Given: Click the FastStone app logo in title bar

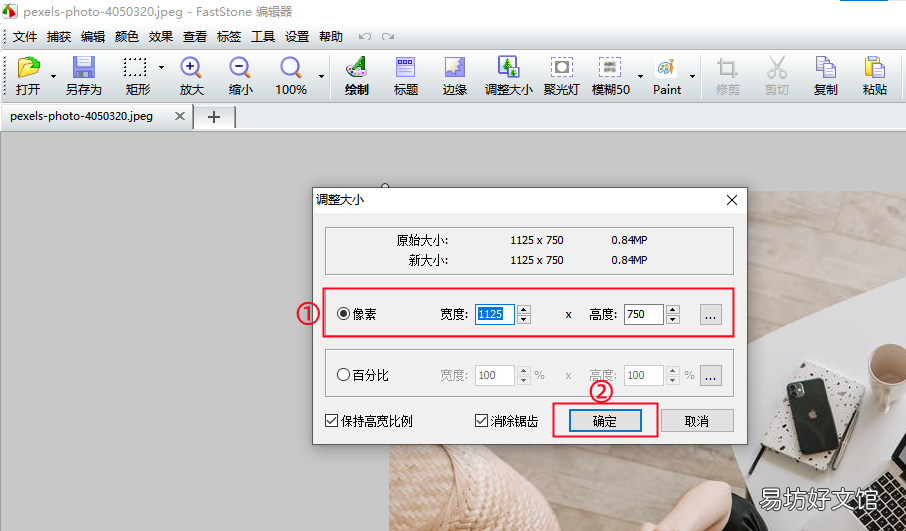Looking at the screenshot, I should pos(10,11).
